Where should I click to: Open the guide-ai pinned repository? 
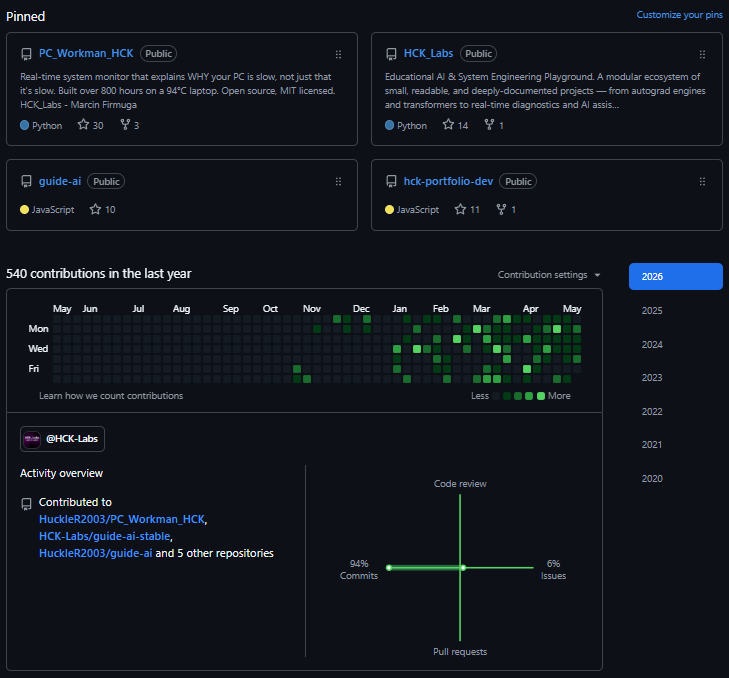click(60, 181)
